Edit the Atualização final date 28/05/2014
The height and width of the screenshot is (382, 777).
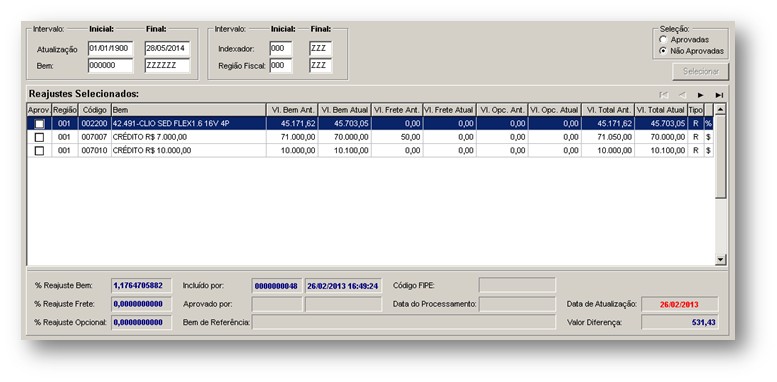(167, 49)
